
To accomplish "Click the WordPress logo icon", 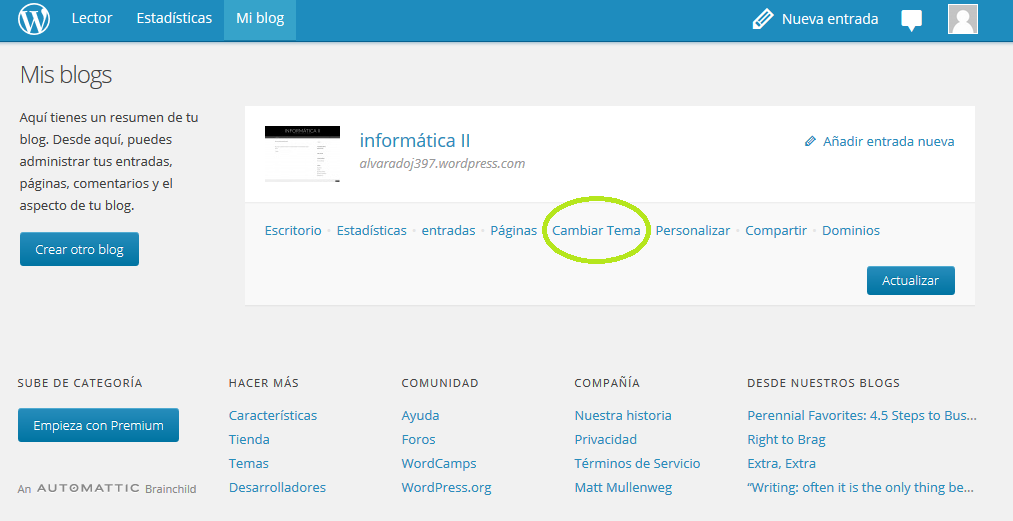I will click(x=33, y=19).
